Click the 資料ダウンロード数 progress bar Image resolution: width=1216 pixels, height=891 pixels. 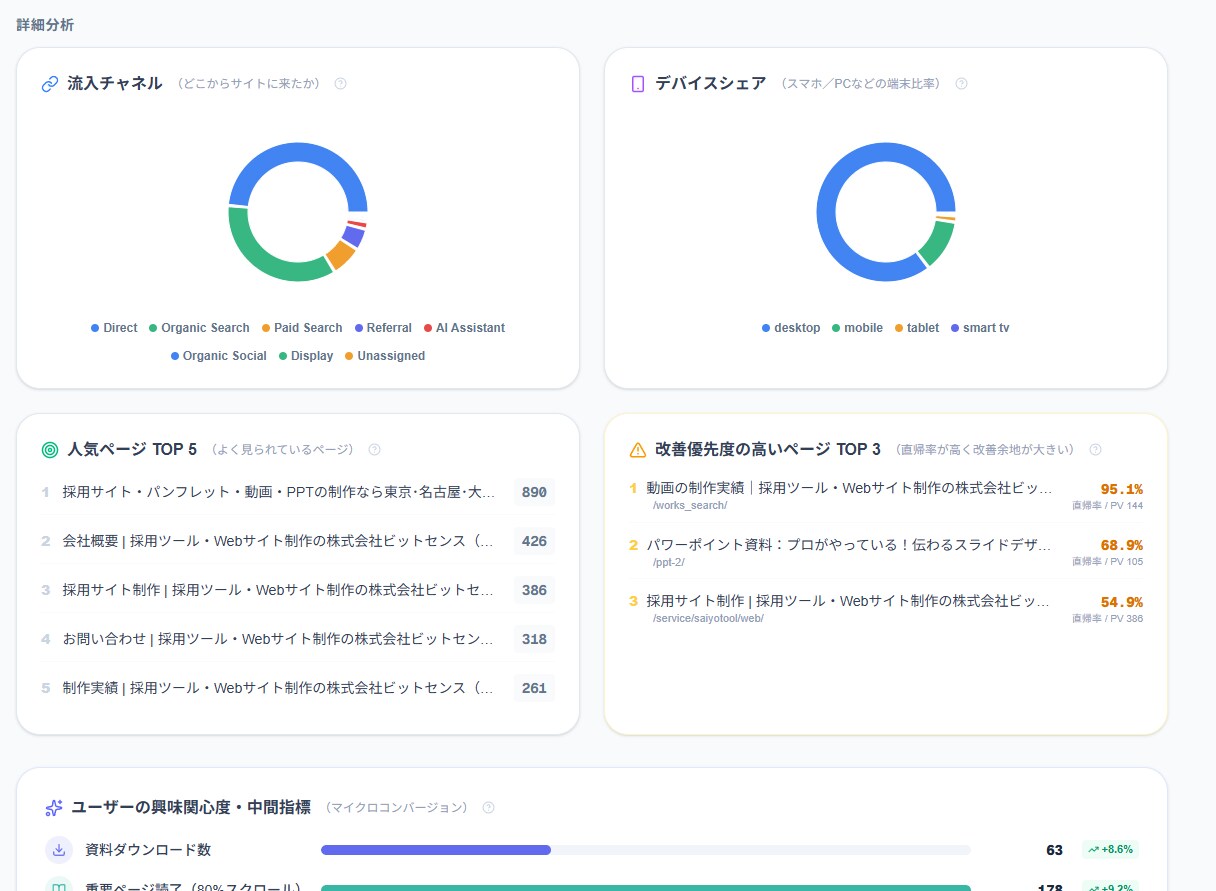pos(646,850)
